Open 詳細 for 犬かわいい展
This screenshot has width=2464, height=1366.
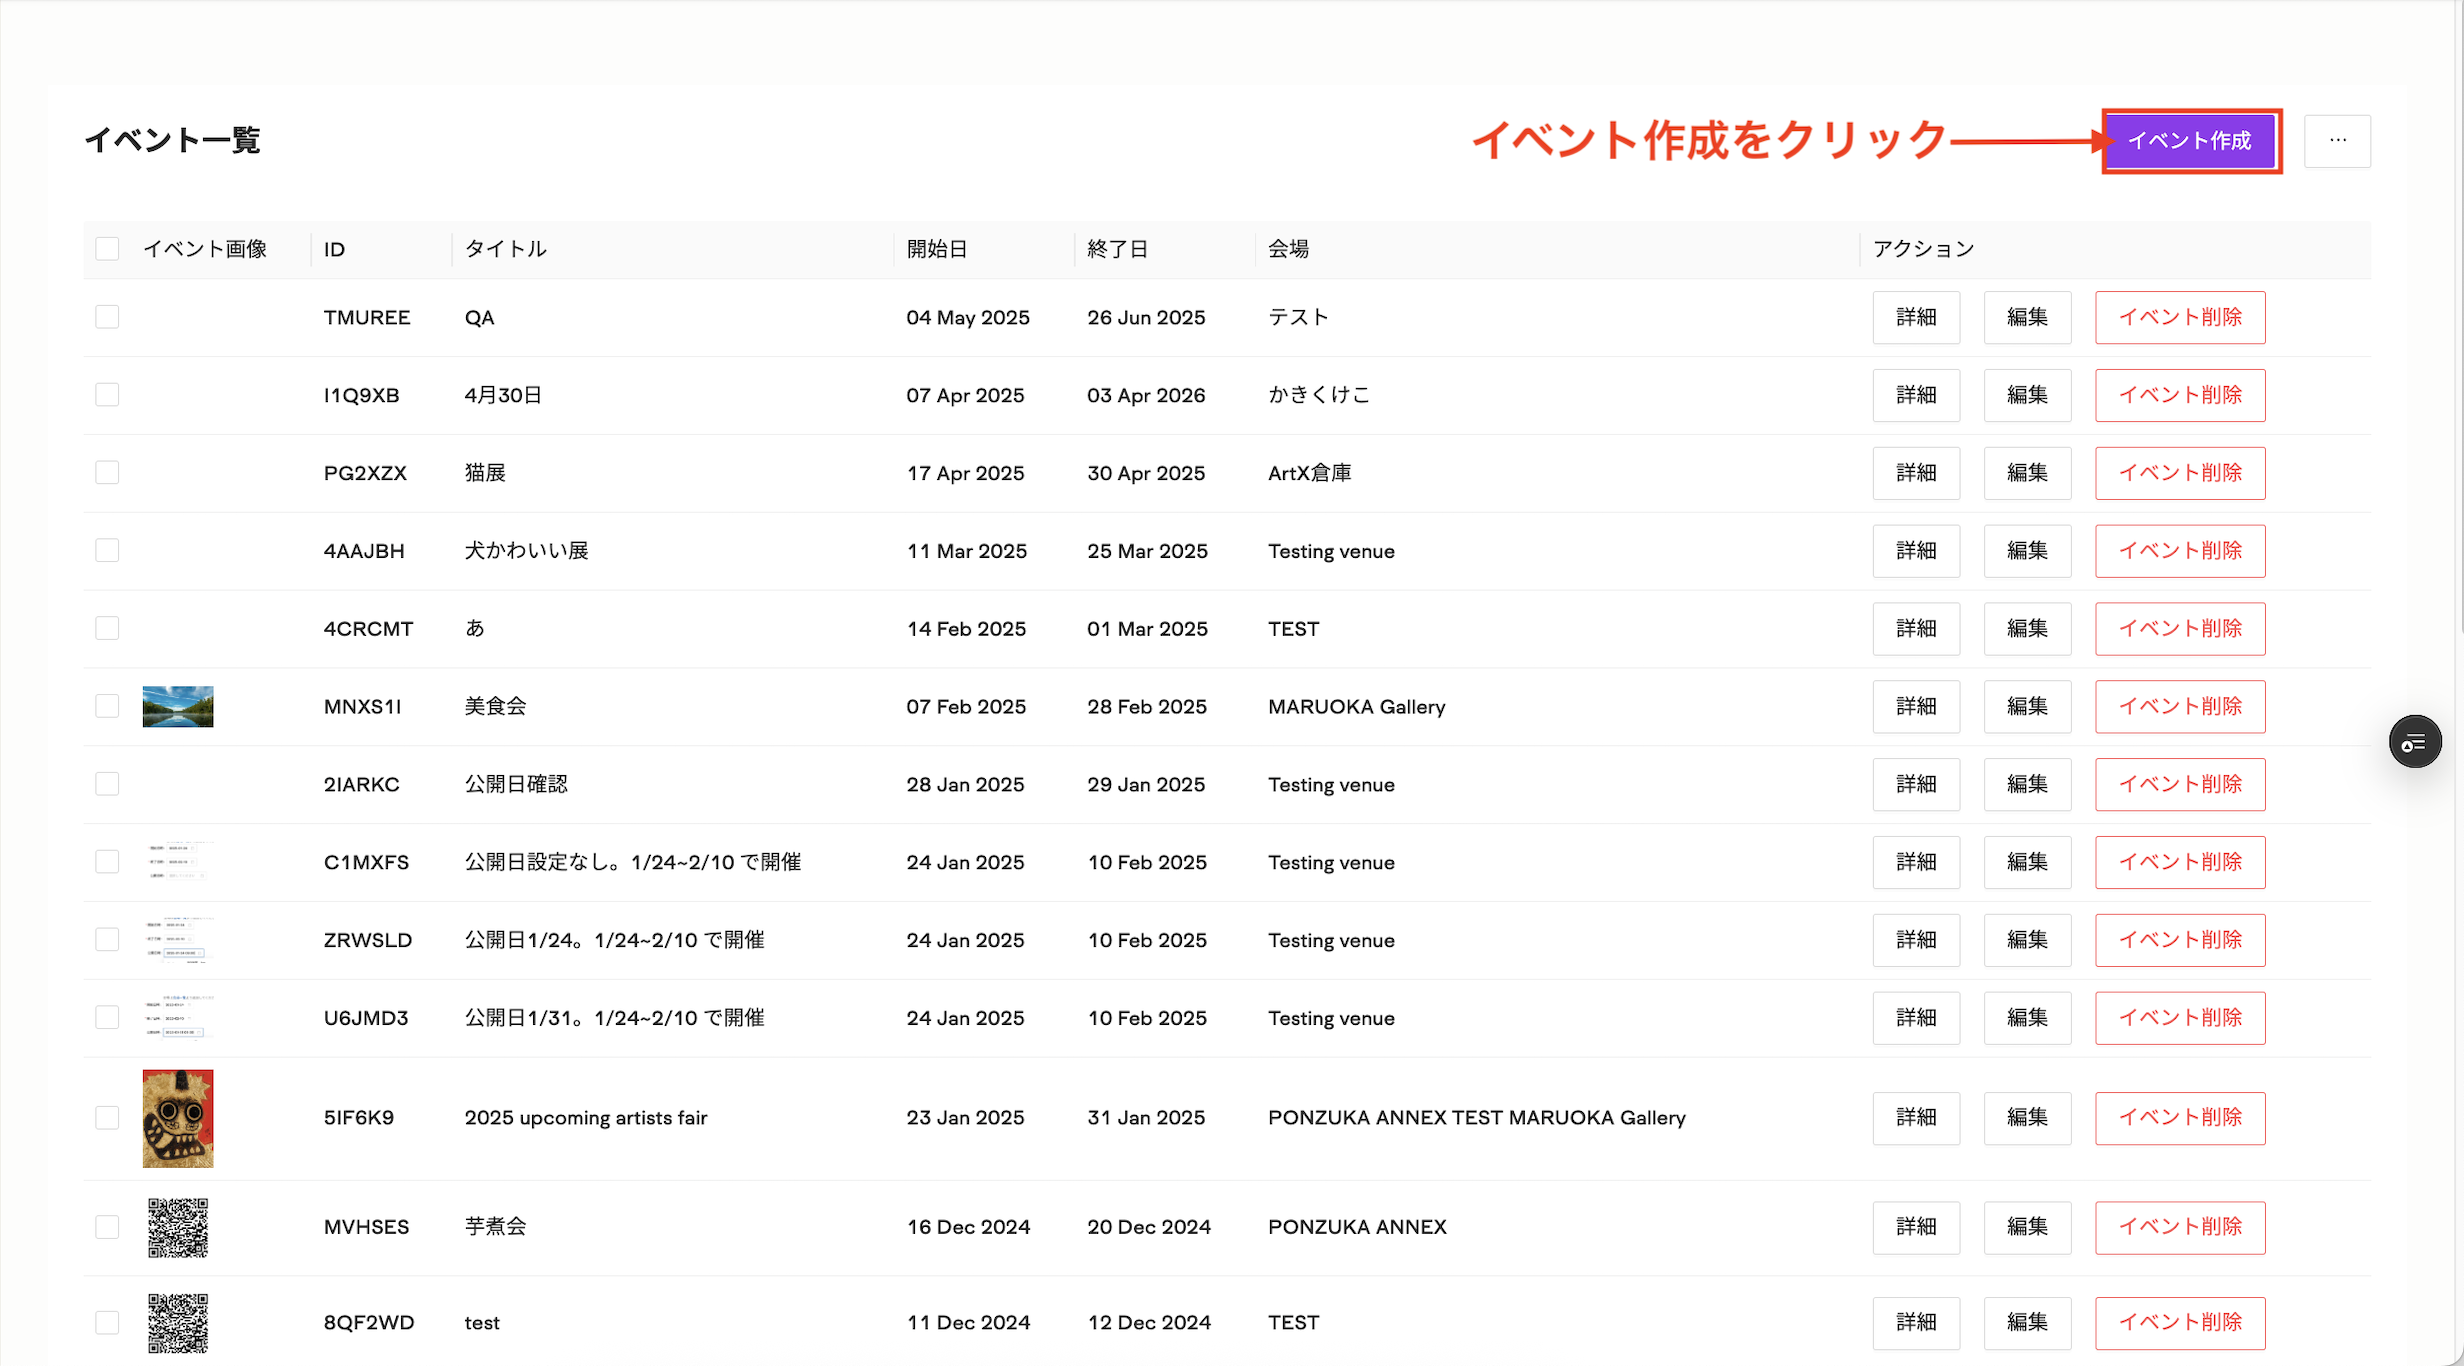[1916, 551]
